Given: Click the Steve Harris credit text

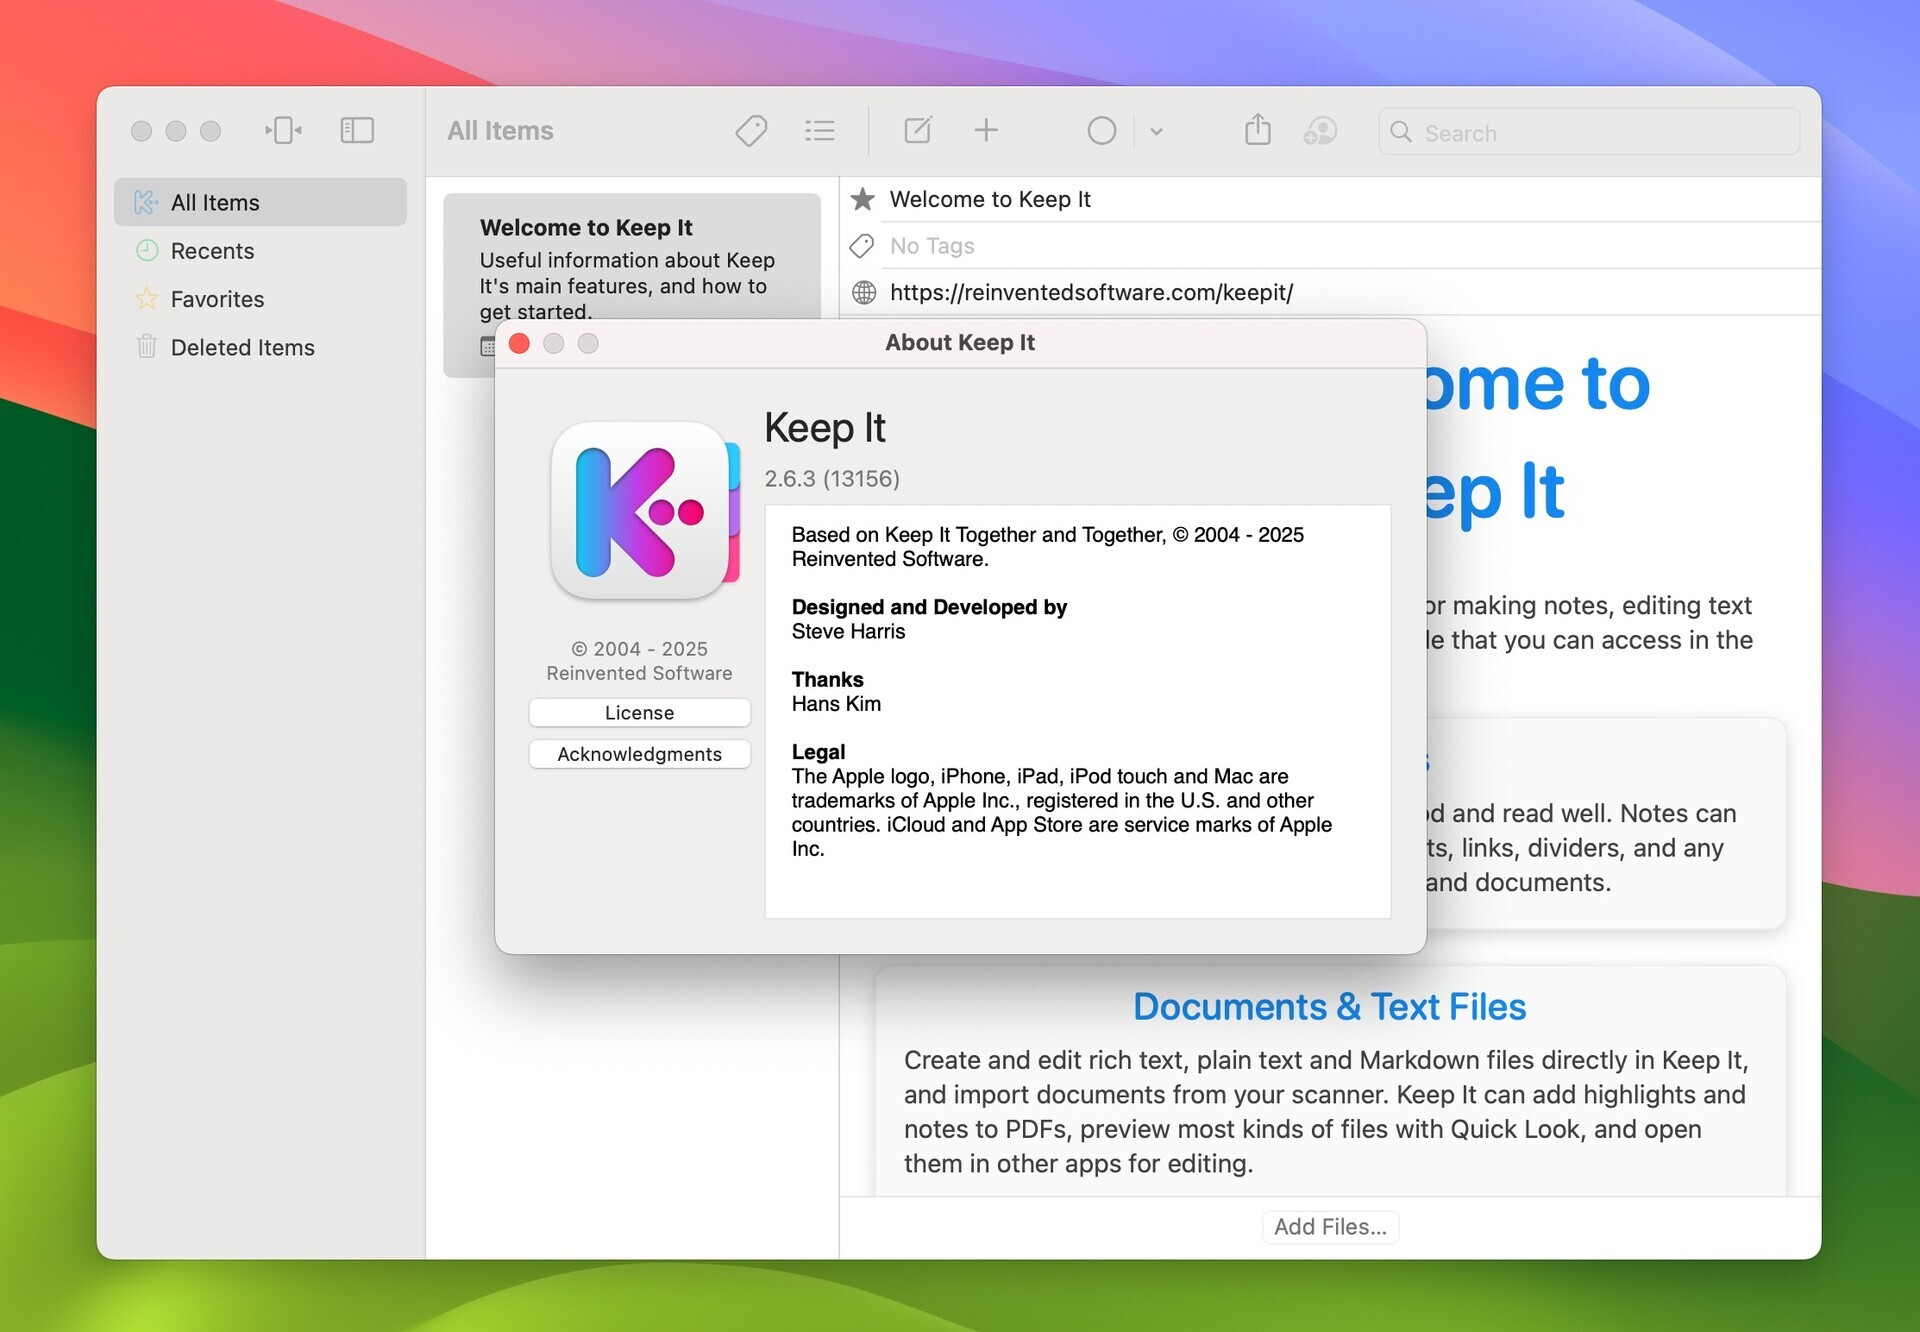Looking at the screenshot, I should coord(848,632).
